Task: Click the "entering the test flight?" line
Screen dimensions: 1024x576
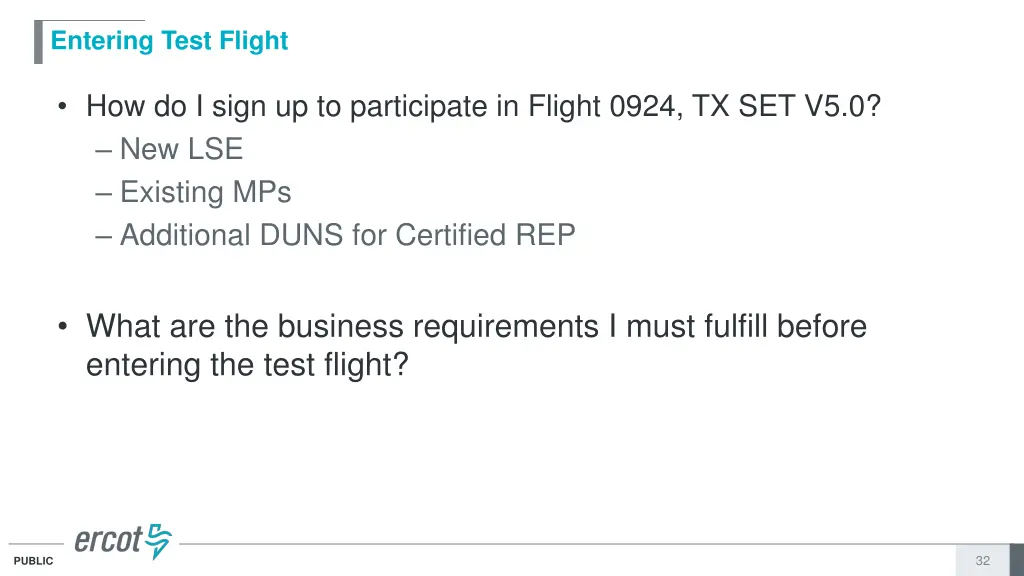Action: (247, 365)
